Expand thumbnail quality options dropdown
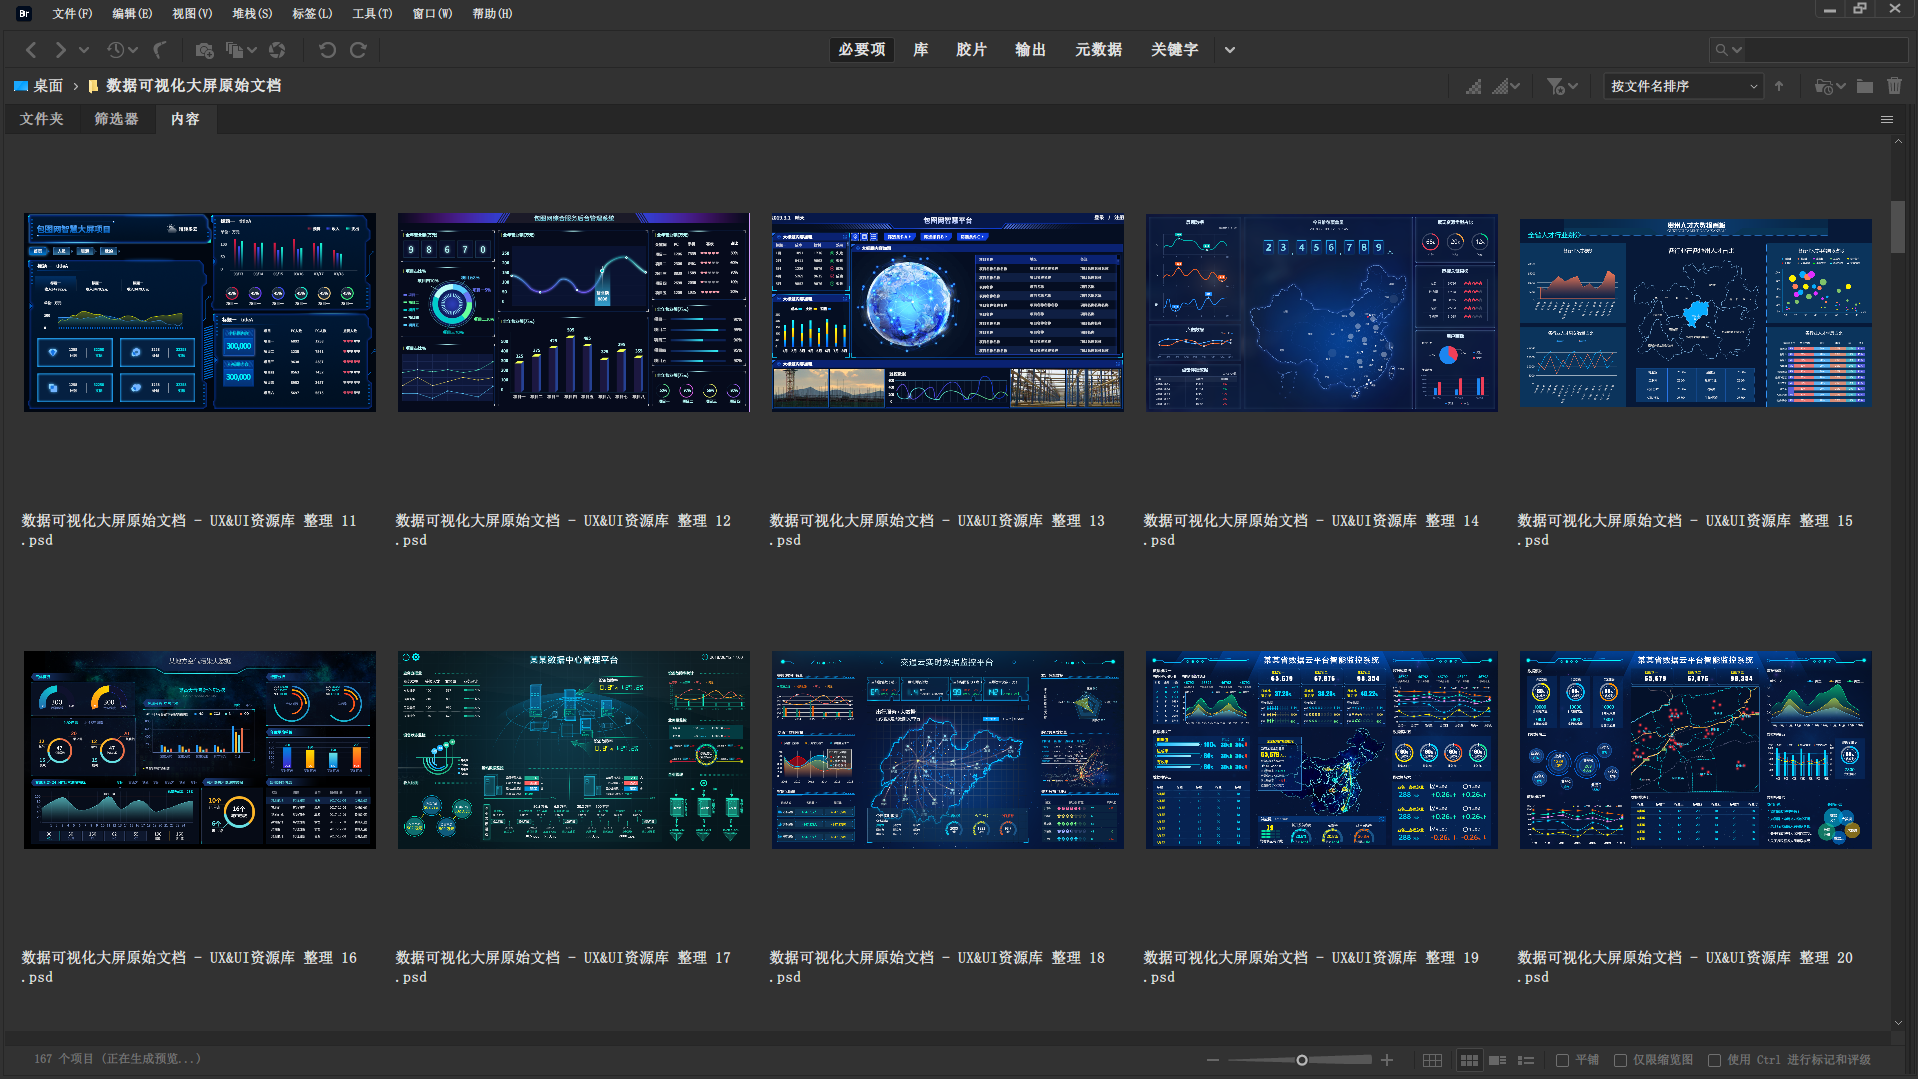Viewport: 1918px width, 1079px height. tap(1516, 87)
